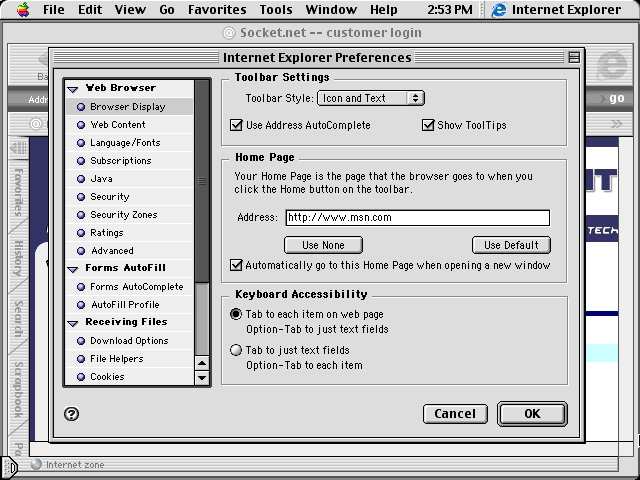
Task: Open the File menu
Action: coord(54,9)
